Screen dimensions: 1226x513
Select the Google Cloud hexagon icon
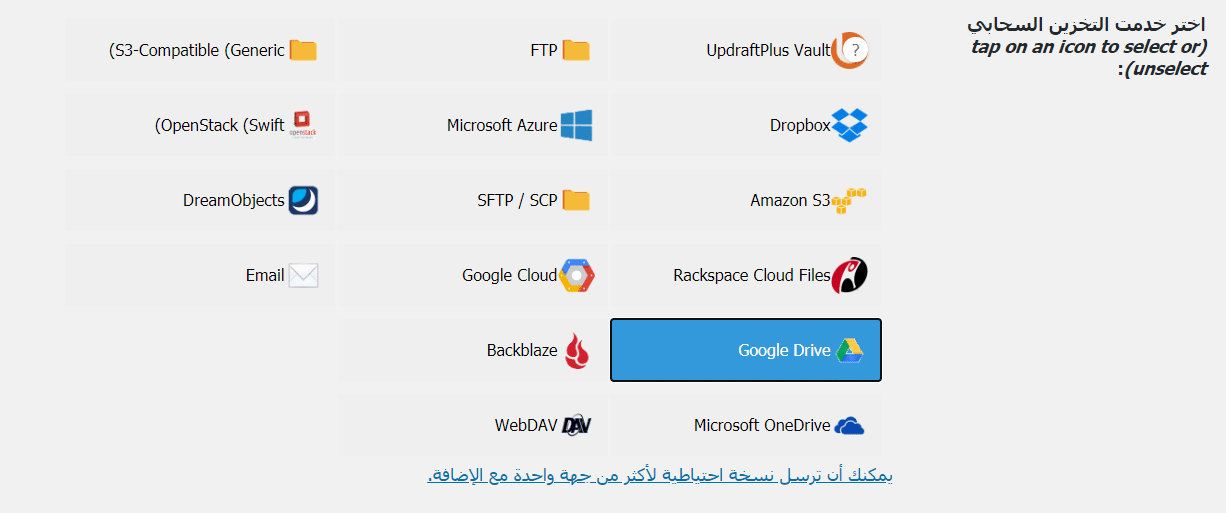pyautogui.click(x=577, y=275)
